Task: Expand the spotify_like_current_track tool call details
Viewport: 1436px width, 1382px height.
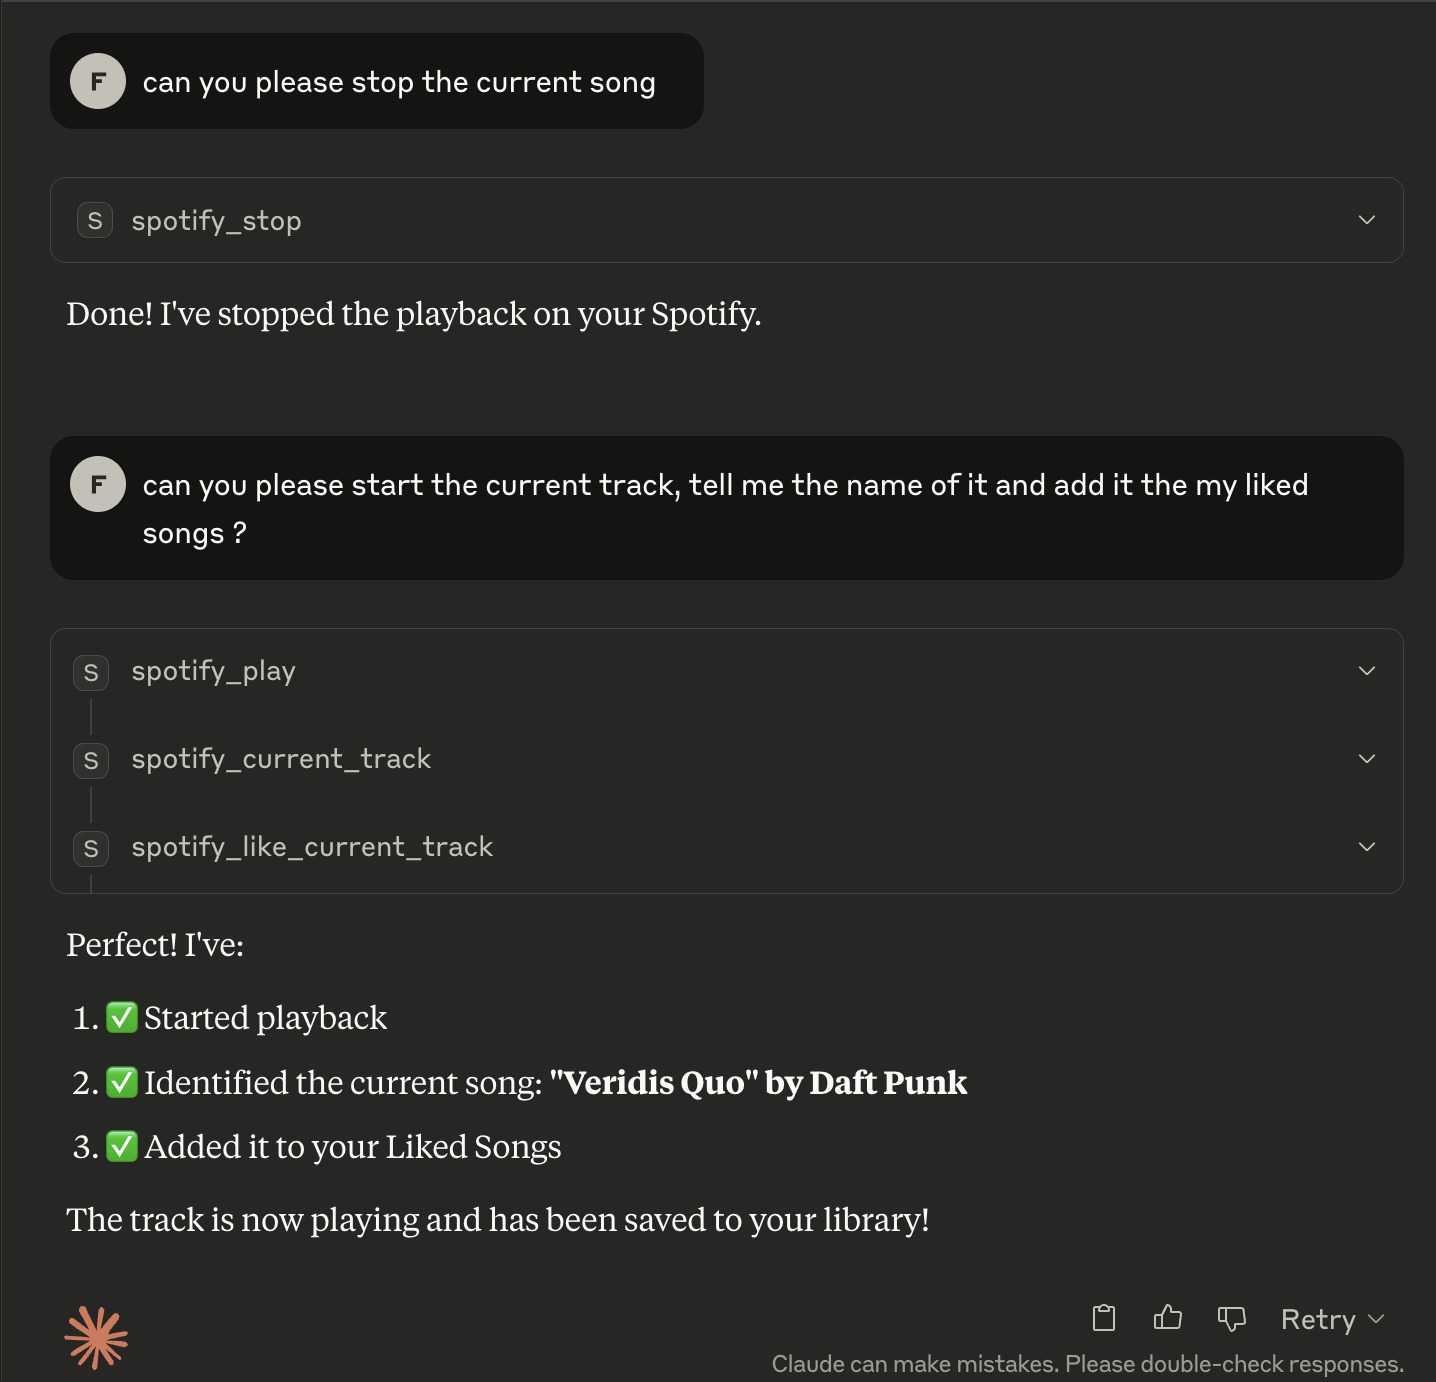Action: pyautogui.click(x=1366, y=847)
